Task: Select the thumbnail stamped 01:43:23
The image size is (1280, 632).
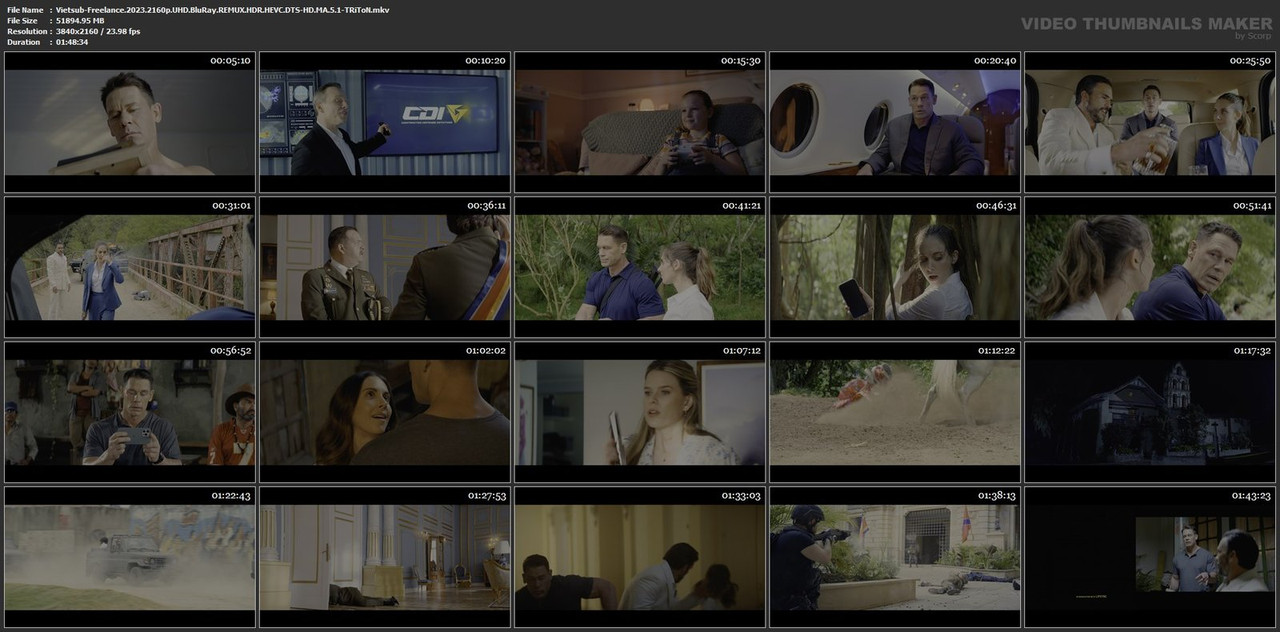Action: [x=1150, y=557]
